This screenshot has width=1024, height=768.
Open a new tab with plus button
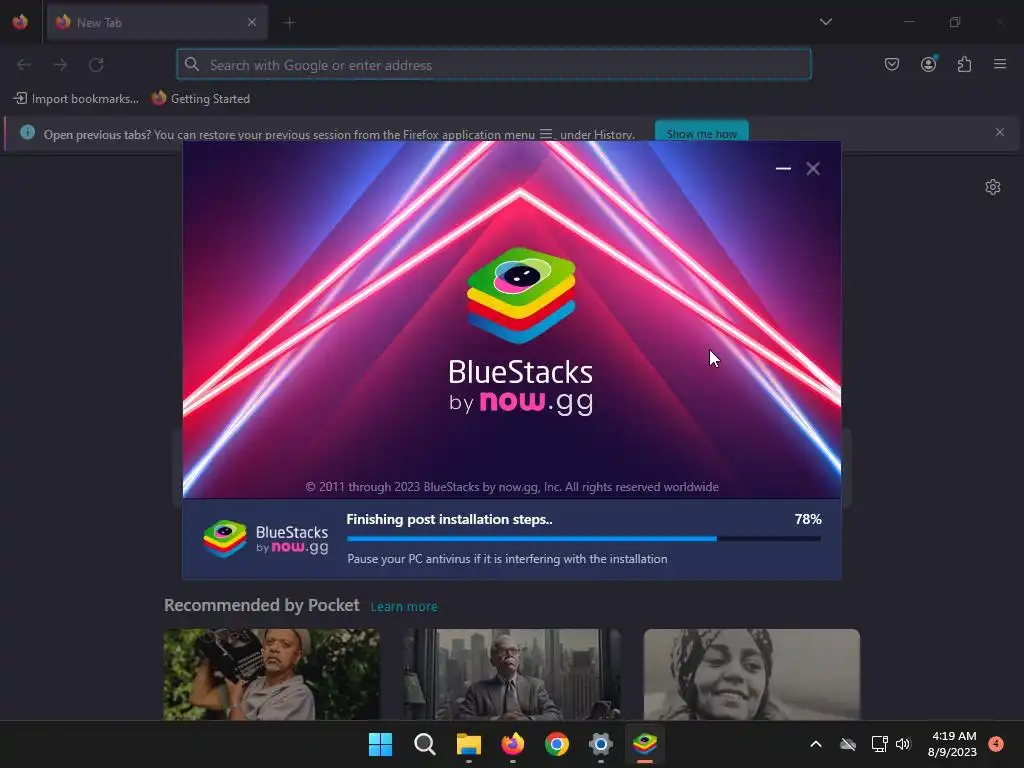coord(290,23)
